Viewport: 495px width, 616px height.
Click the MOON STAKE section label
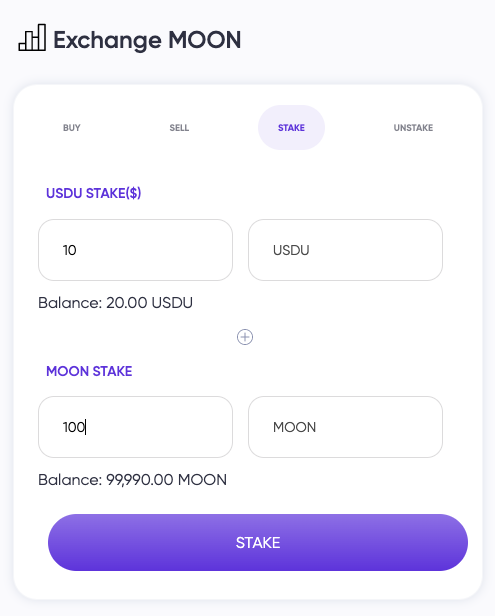(x=89, y=371)
